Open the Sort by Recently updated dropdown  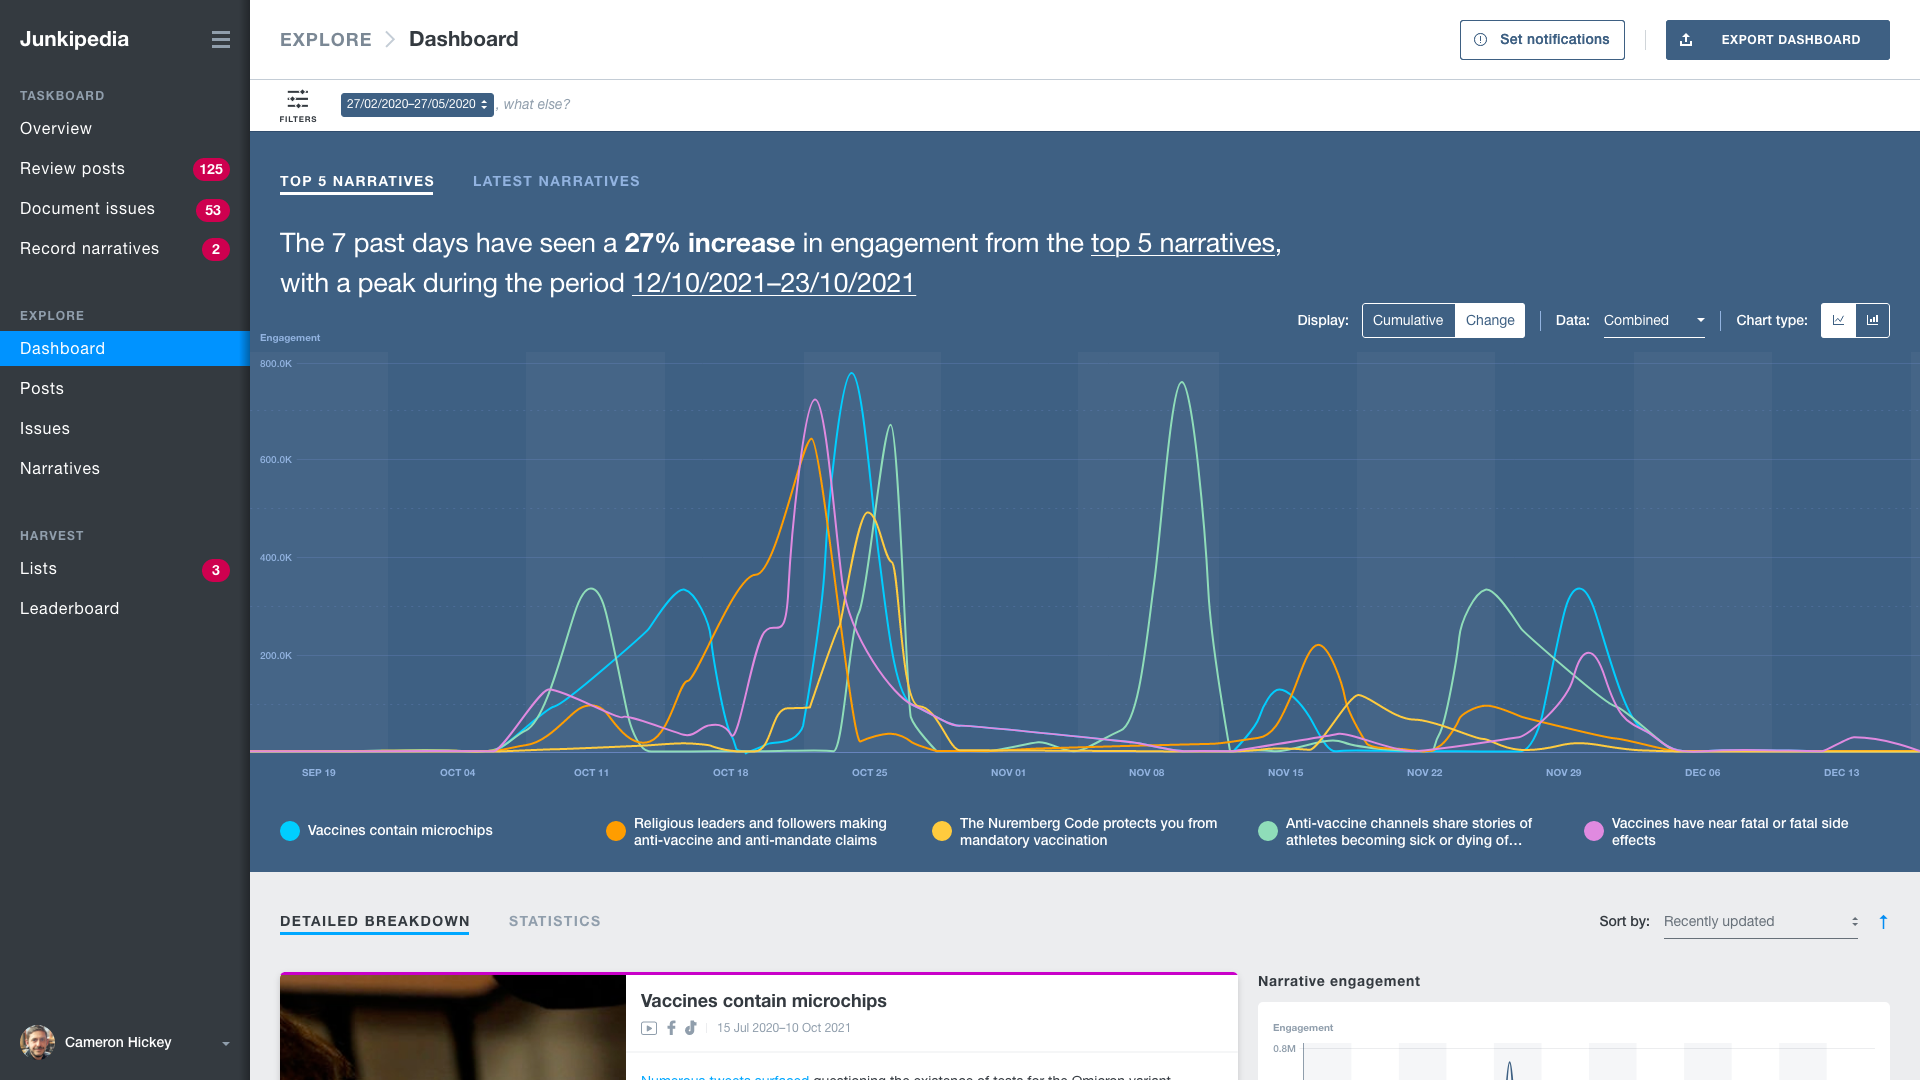1760,922
